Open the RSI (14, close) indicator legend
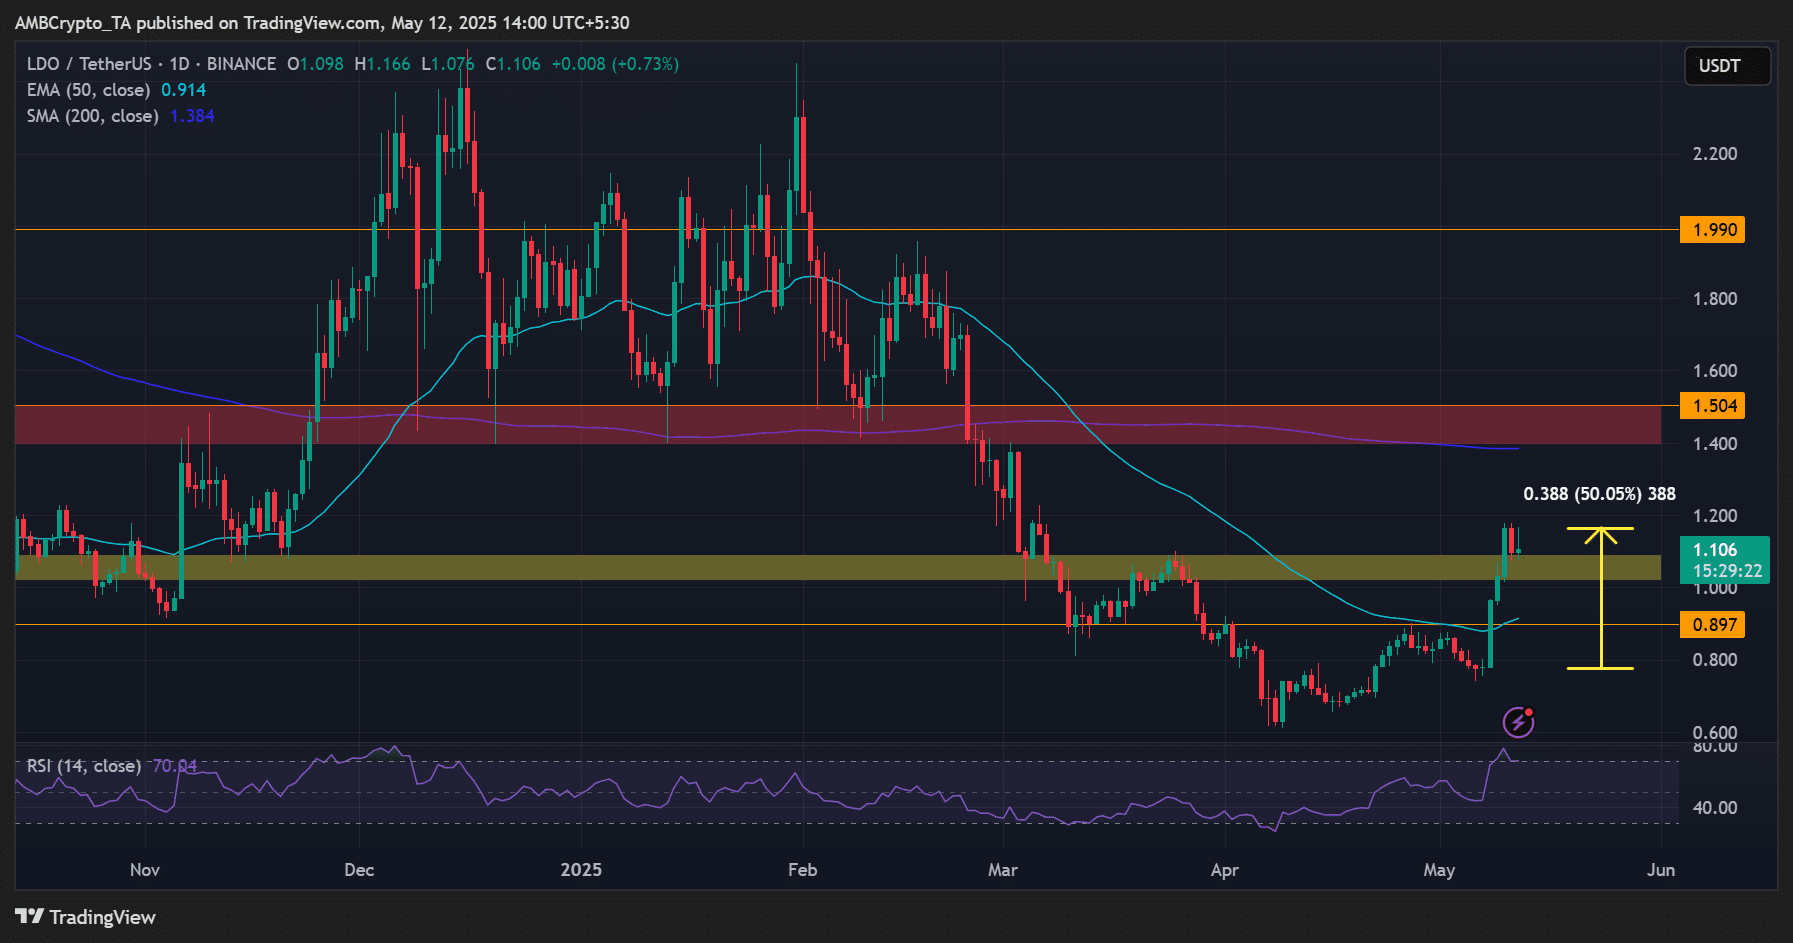1793x943 pixels. click(x=84, y=766)
